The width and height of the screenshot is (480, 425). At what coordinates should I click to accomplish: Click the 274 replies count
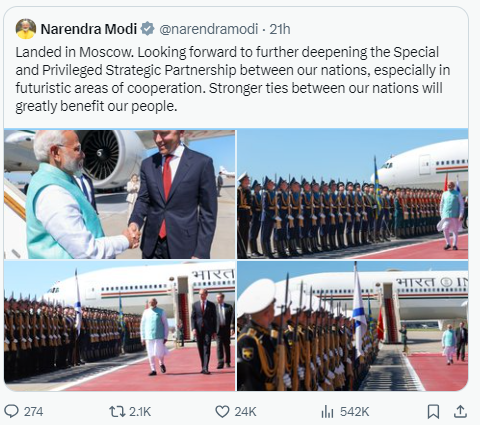33,412
